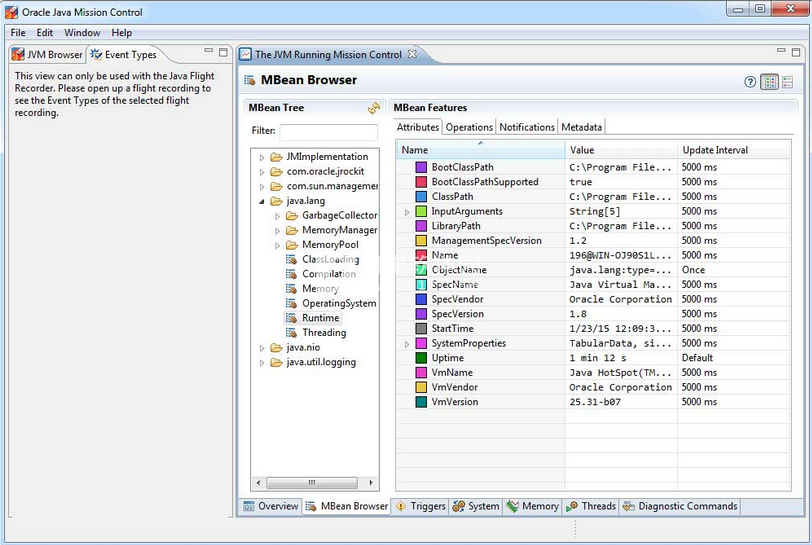Sort by the Update Interval column header
The width and height of the screenshot is (812, 545).
734,150
